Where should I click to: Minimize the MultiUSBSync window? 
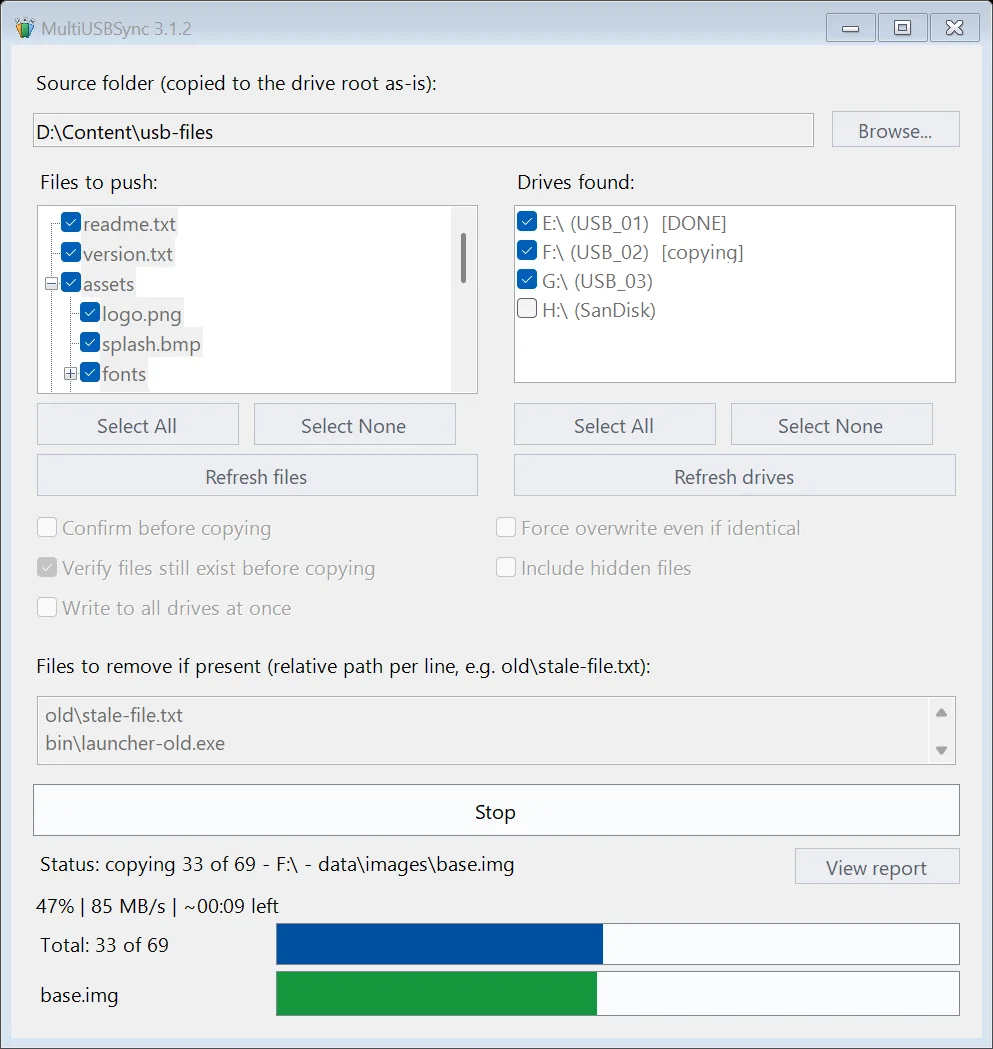850,28
